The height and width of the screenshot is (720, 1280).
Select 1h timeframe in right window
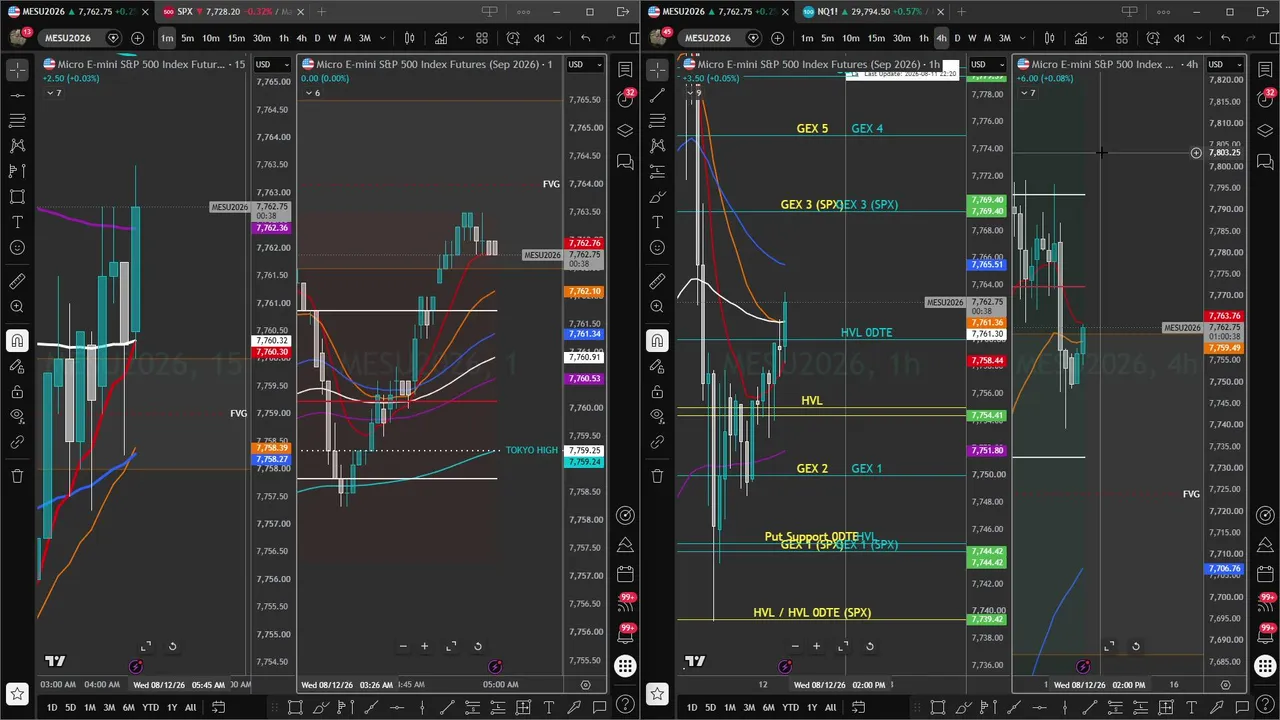[x=924, y=38]
